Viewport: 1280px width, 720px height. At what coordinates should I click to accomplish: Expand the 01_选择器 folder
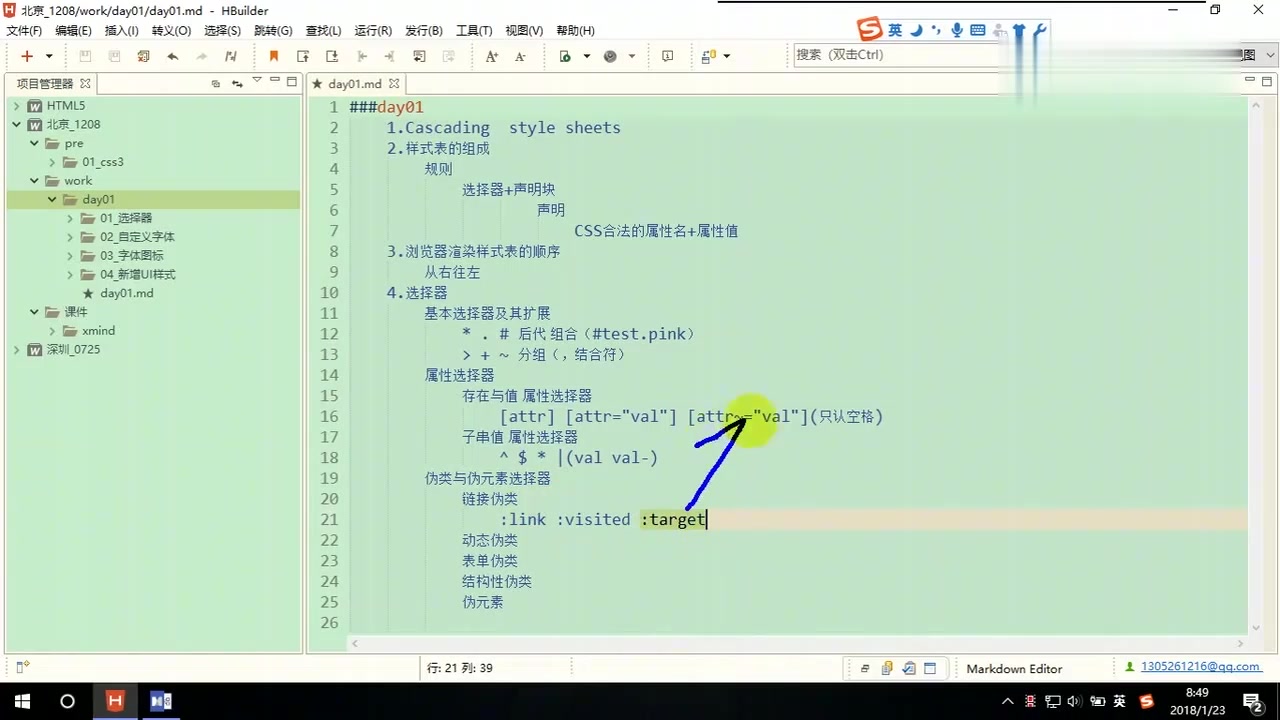coord(69,217)
